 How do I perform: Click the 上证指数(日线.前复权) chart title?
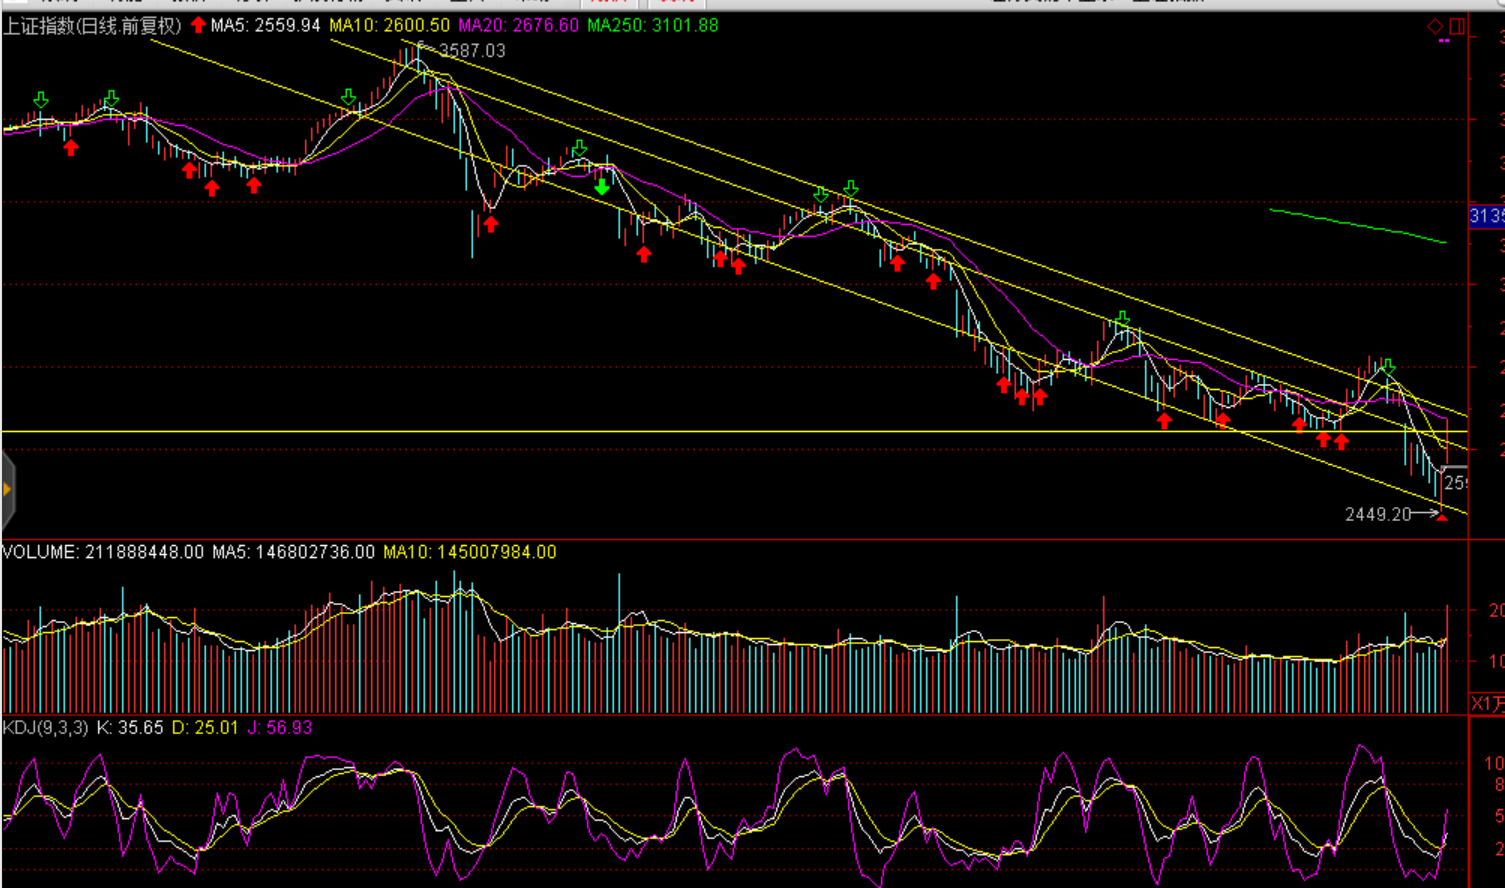click(x=92, y=26)
